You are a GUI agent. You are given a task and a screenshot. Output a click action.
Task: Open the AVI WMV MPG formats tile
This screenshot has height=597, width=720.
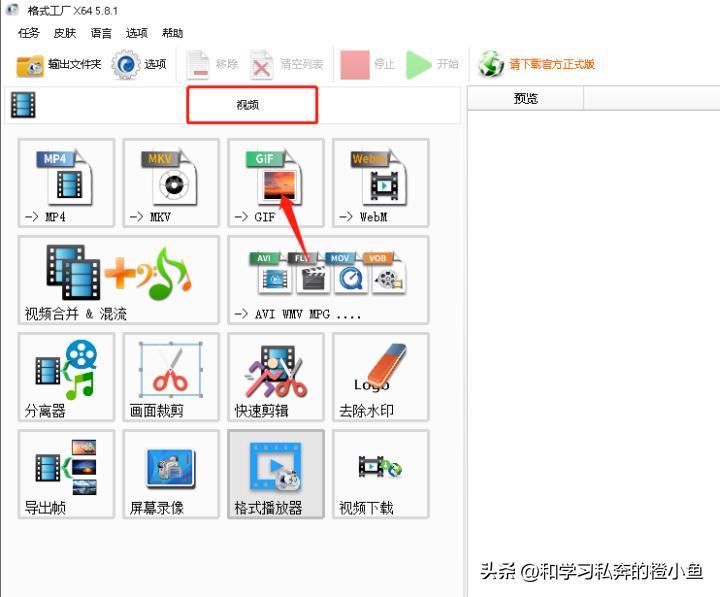328,280
